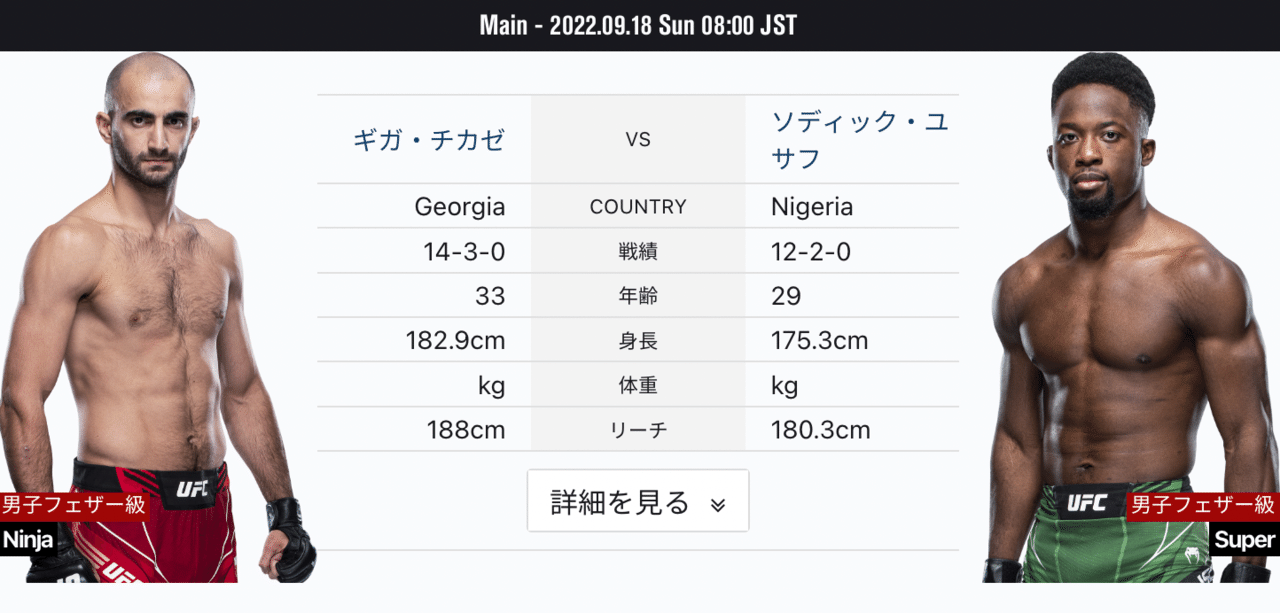Click Yusuff's 12-2-0 record
1280x613 pixels.
(809, 251)
